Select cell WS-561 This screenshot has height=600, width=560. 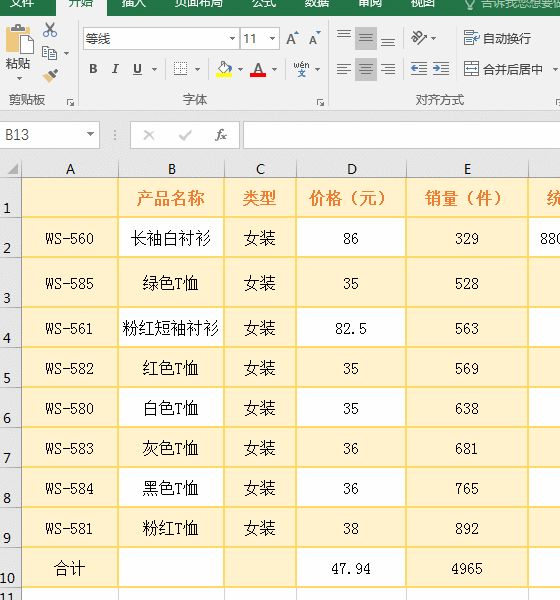coord(70,328)
